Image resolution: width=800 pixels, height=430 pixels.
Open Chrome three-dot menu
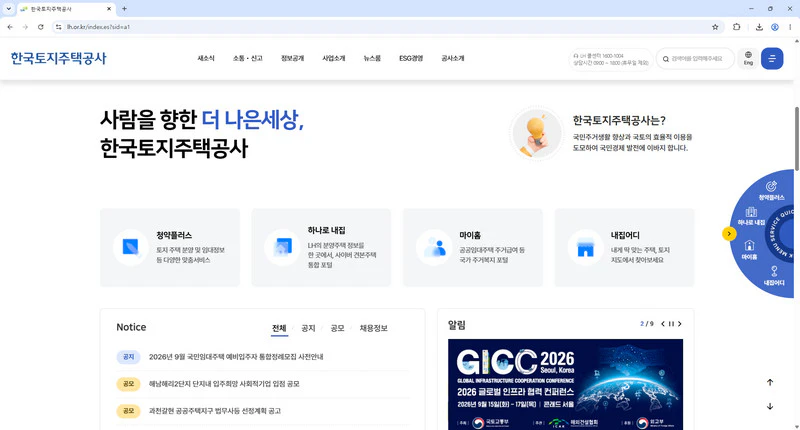pos(790,27)
